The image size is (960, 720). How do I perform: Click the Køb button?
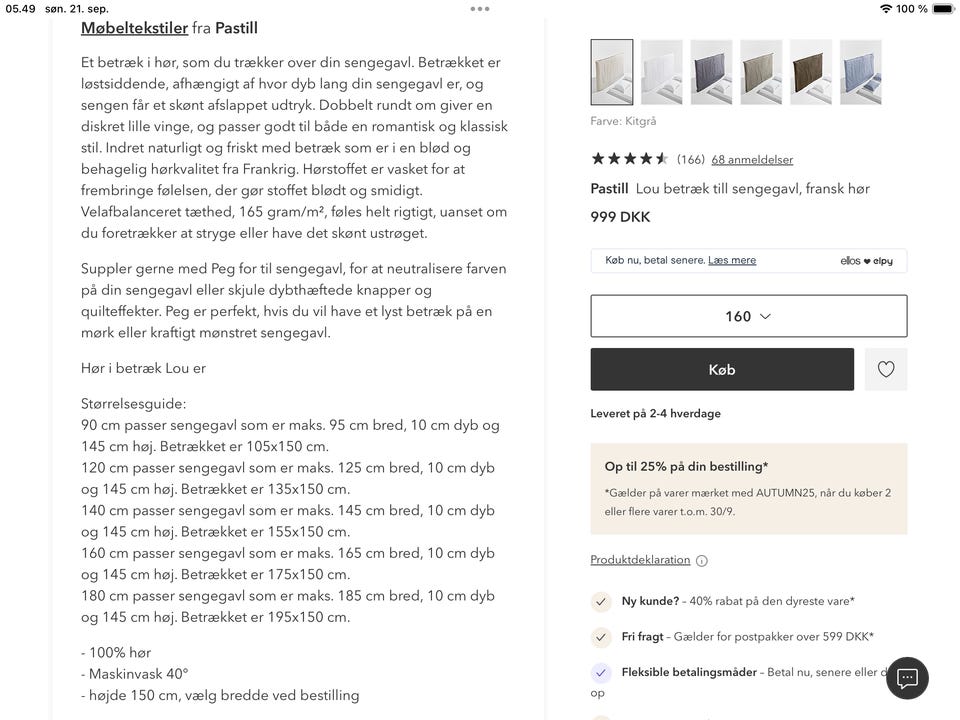pos(722,369)
